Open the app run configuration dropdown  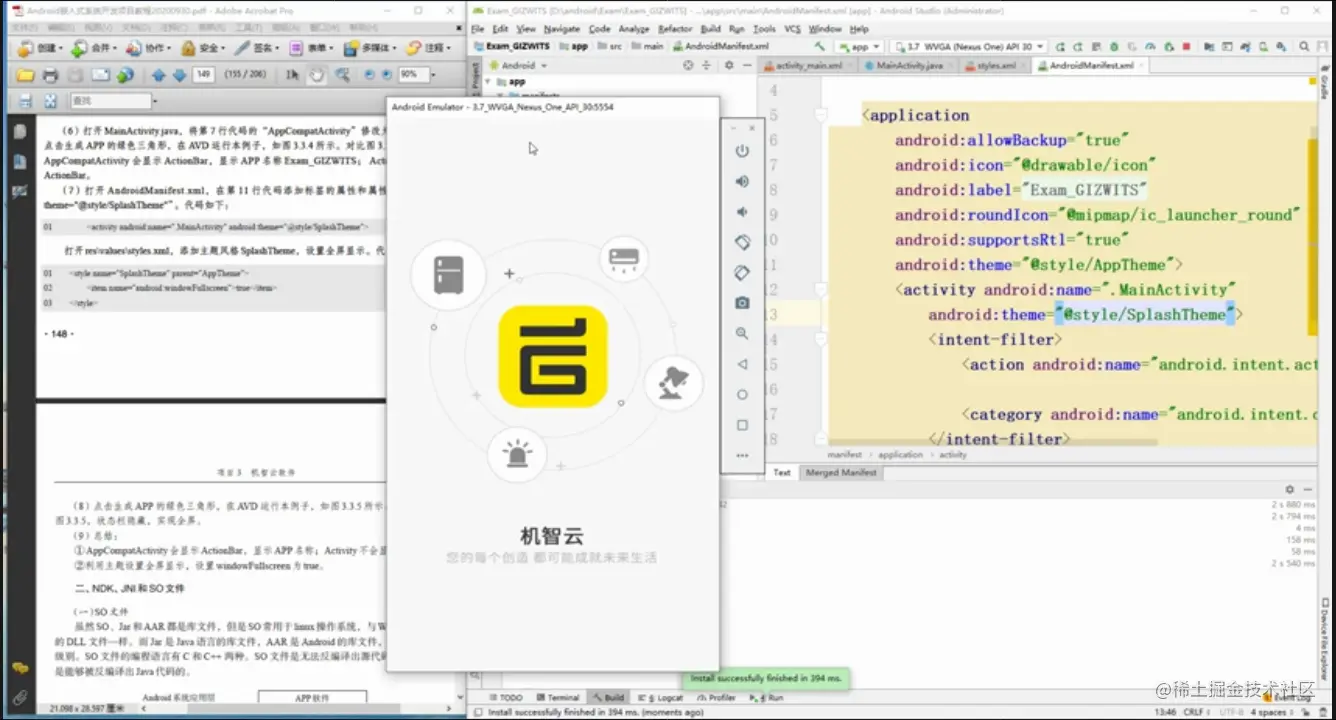(859, 46)
